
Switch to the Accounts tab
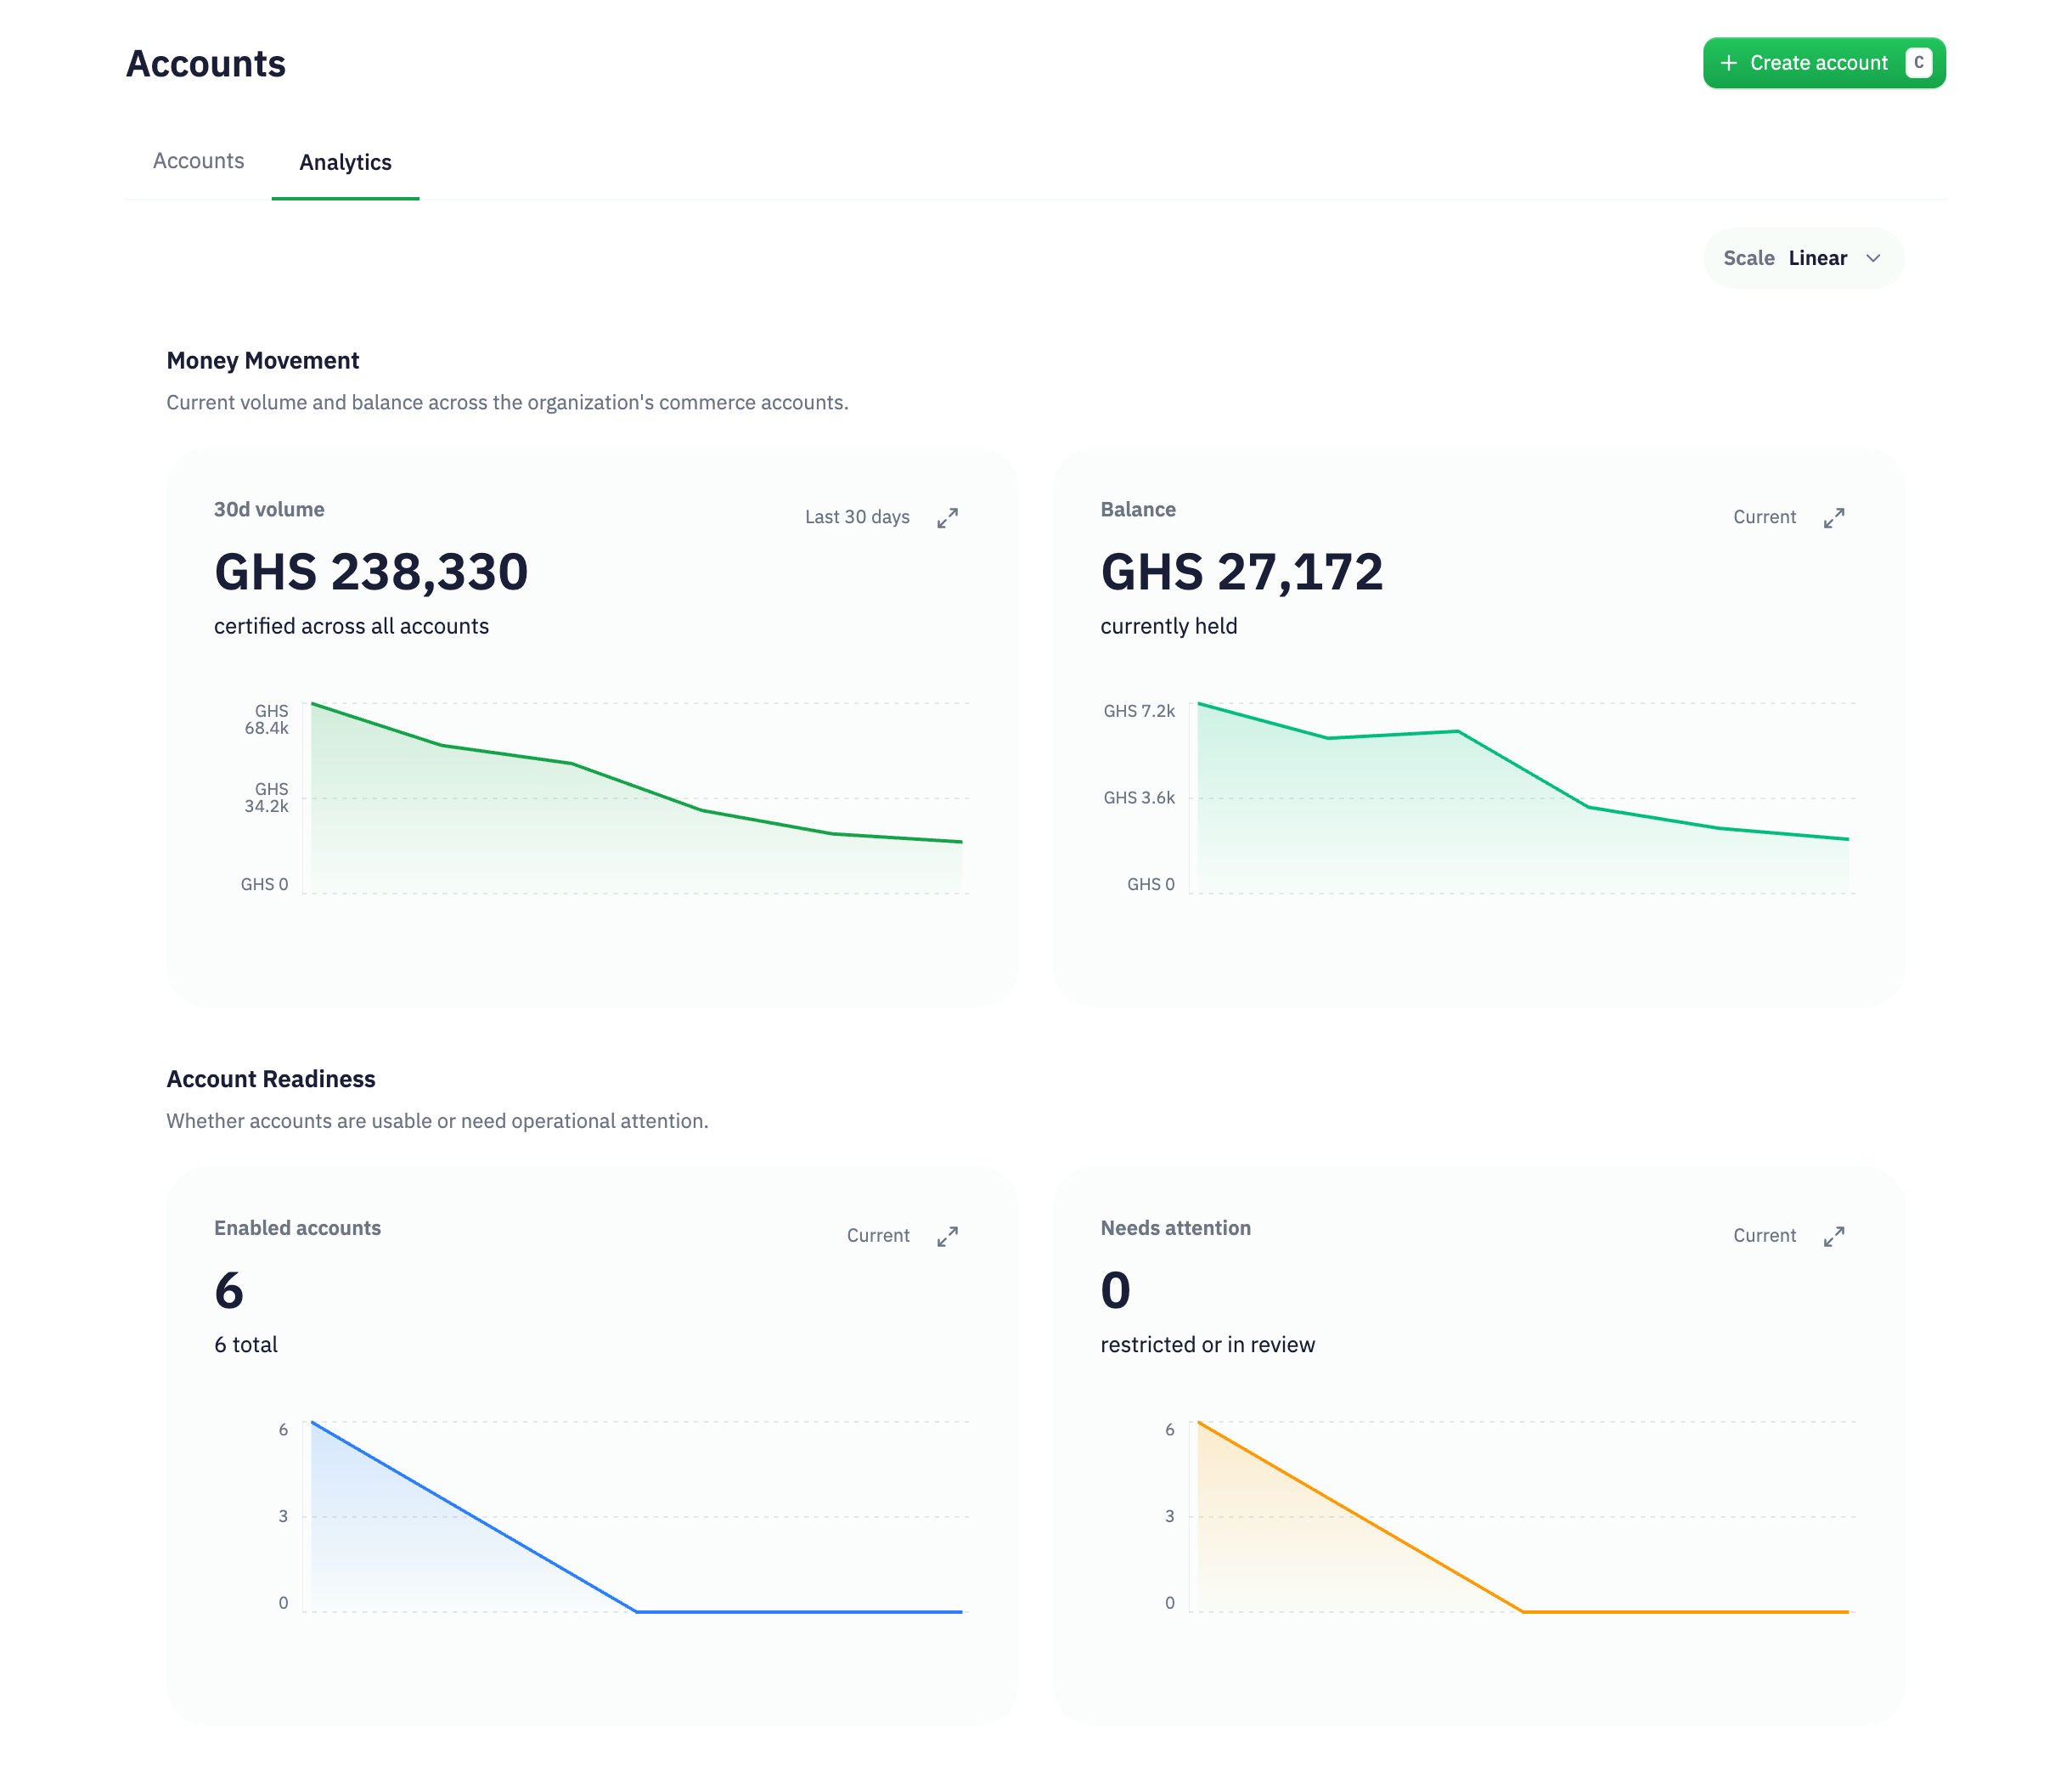(x=198, y=161)
